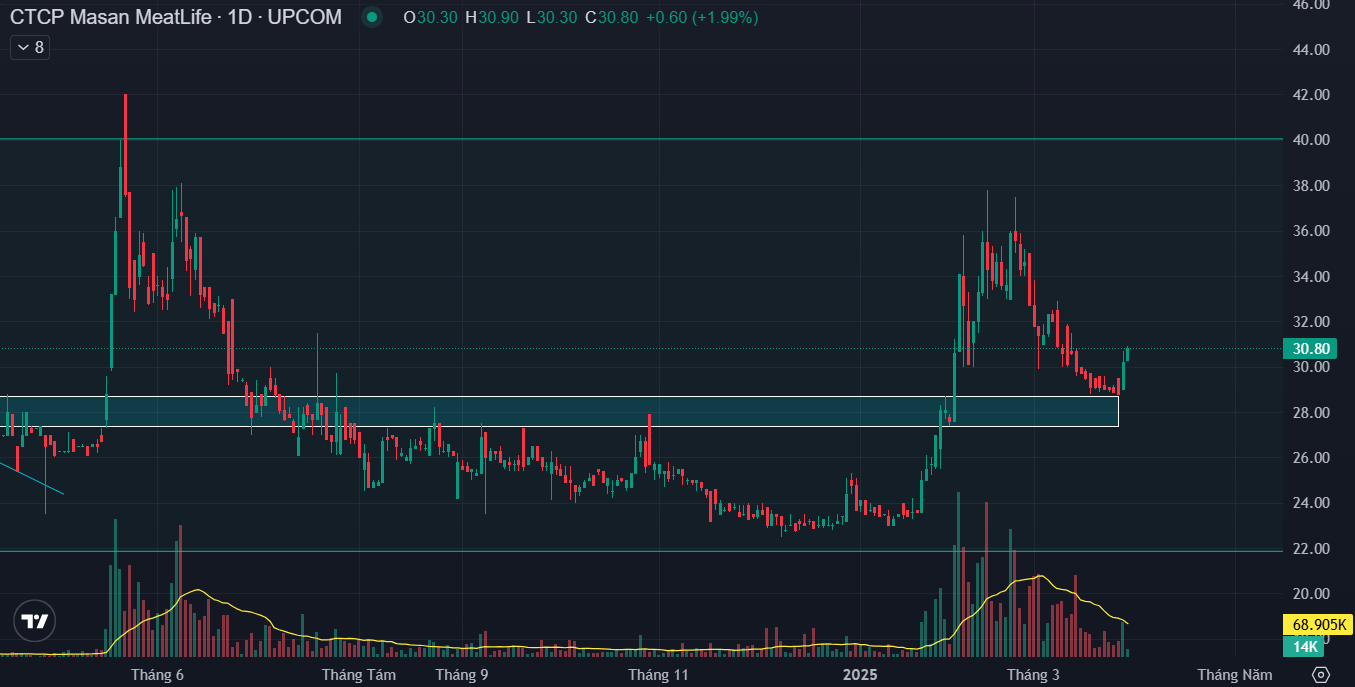Viewport: 1355px width, 687px height.
Task: Click the 36.00 price scale label
Action: [1310, 231]
